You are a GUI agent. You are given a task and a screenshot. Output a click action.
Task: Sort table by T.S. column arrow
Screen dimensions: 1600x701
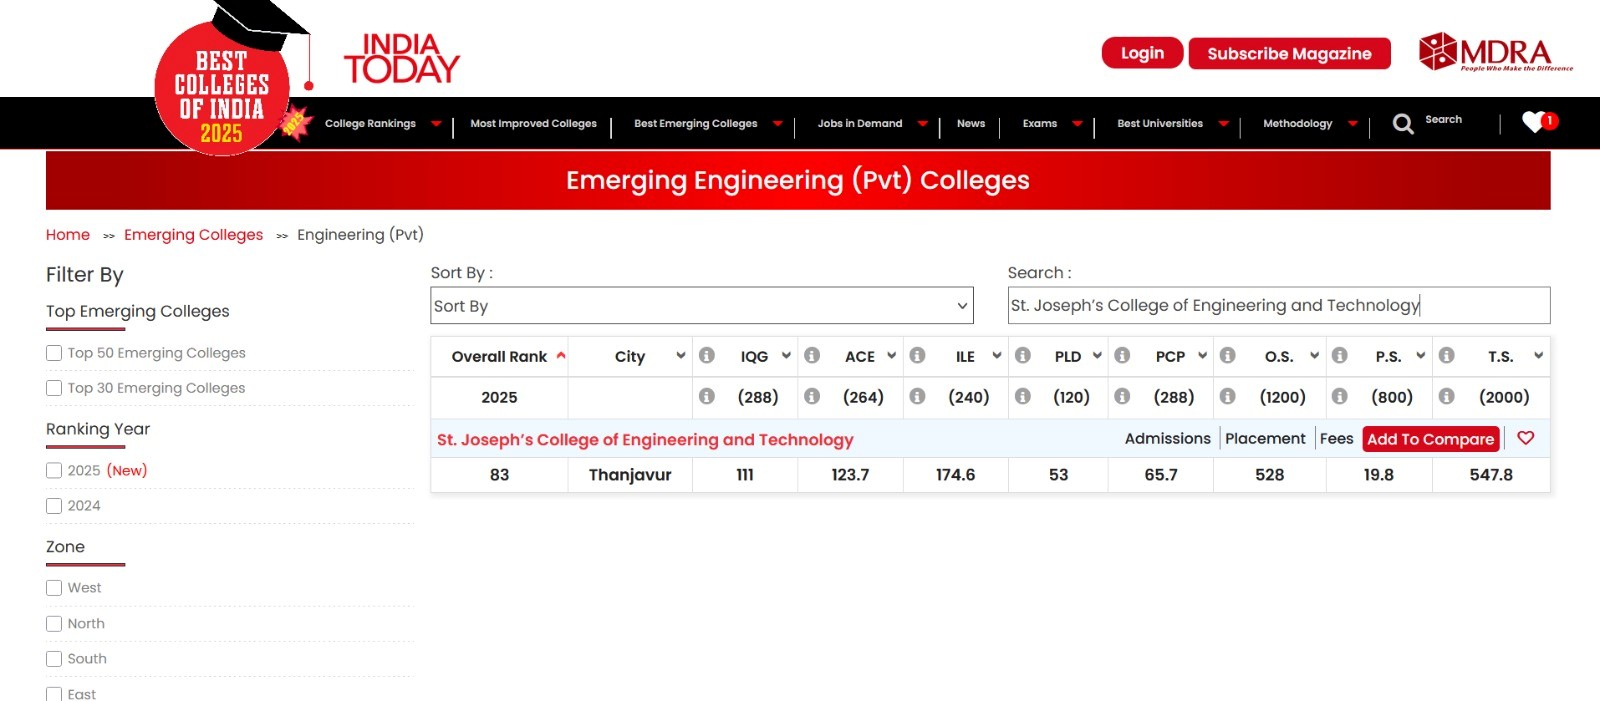[x=1539, y=356]
